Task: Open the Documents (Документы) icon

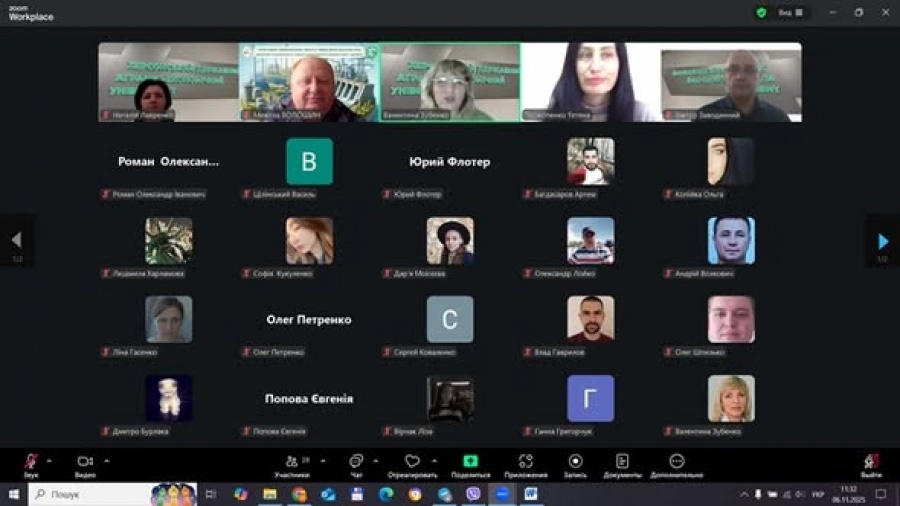Action: coord(622,461)
